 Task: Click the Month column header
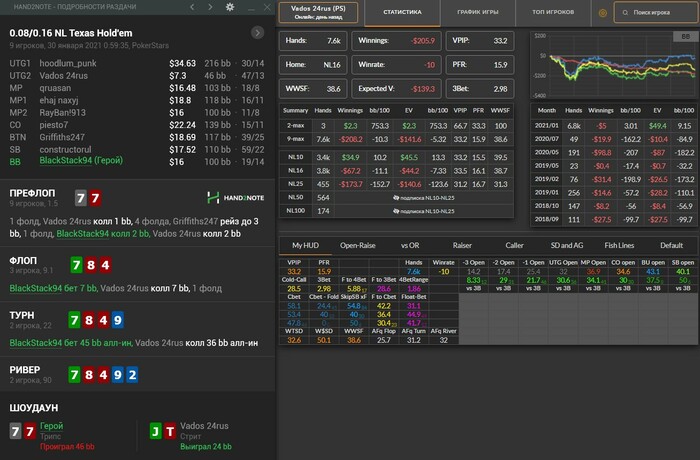(x=546, y=110)
